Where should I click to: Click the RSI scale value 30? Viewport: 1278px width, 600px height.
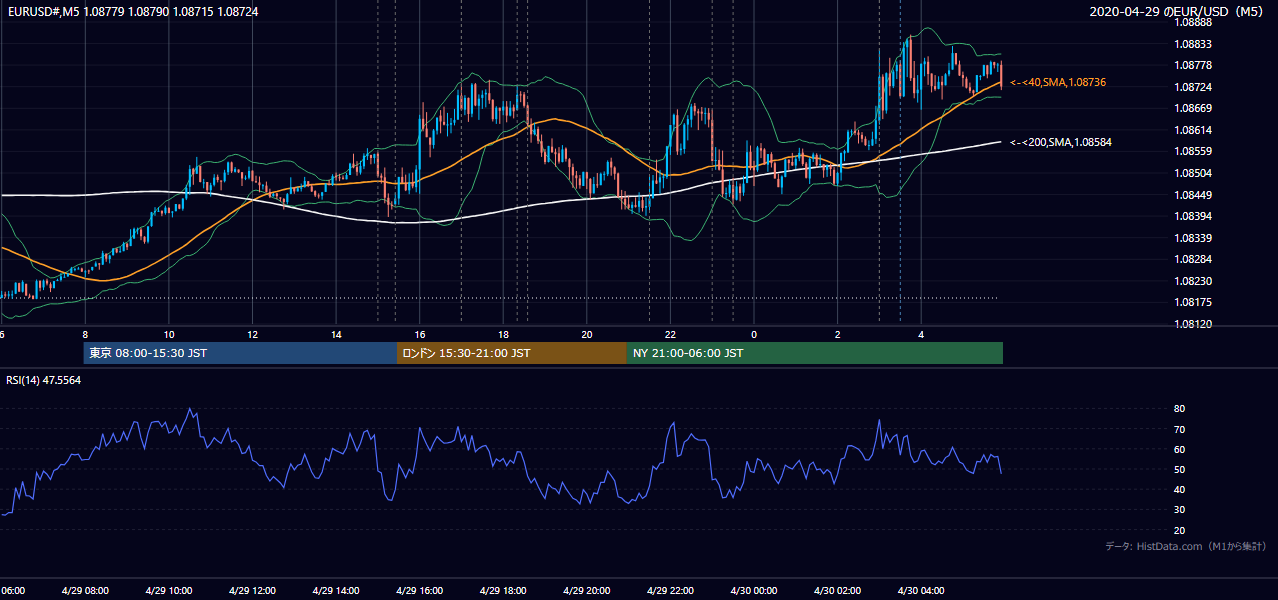pyautogui.click(x=1179, y=510)
